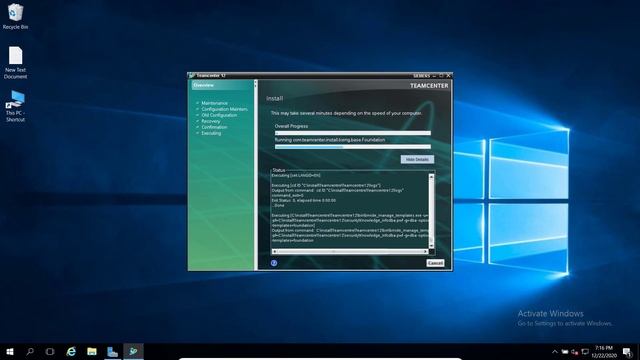Screen dimensions: 640x360
Task: Open the Windows Start menu
Action: tap(10, 351)
